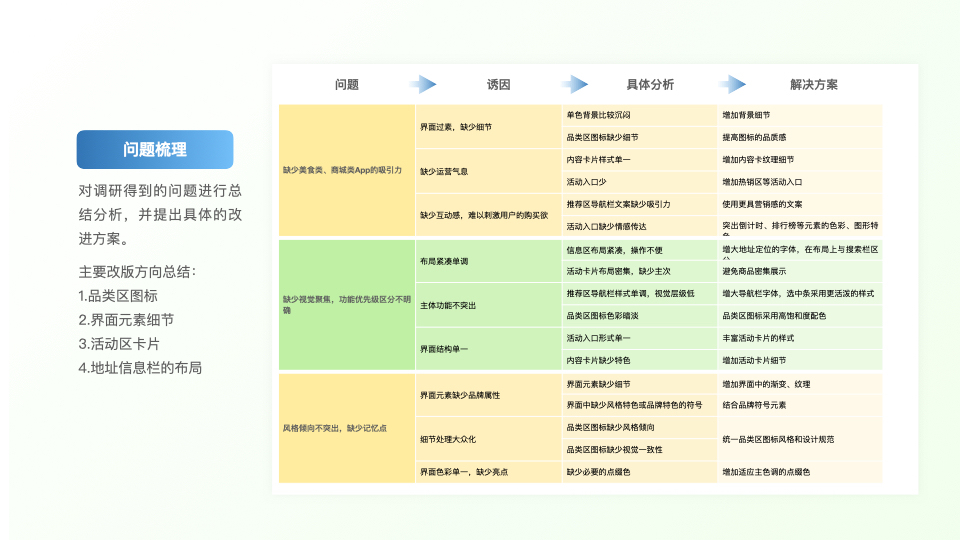The width and height of the screenshot is (960, 540).
Task: Select the '诱因' column header
Action: pos(498,84)
